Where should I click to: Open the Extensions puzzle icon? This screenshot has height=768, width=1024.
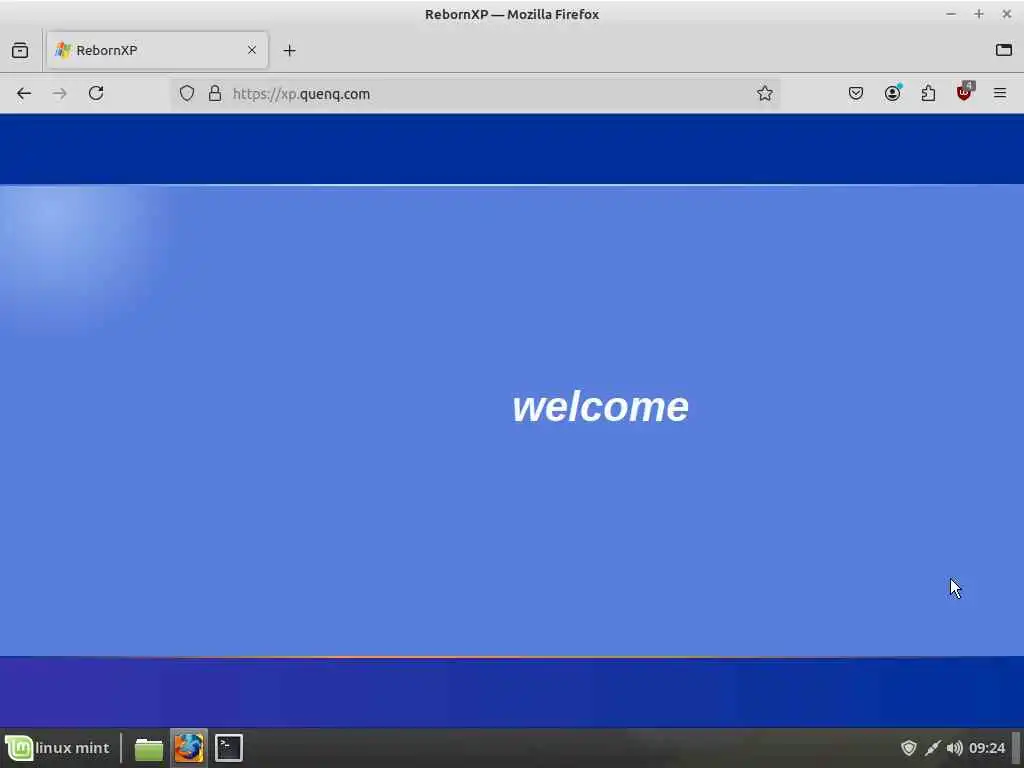point(928,93)
